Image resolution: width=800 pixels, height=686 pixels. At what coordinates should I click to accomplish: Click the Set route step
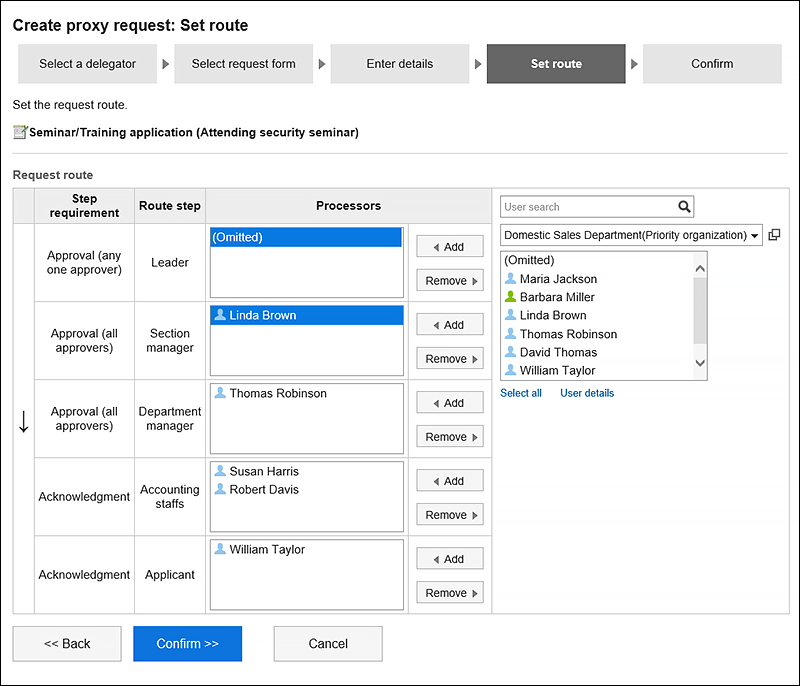[x=556, y=64]
